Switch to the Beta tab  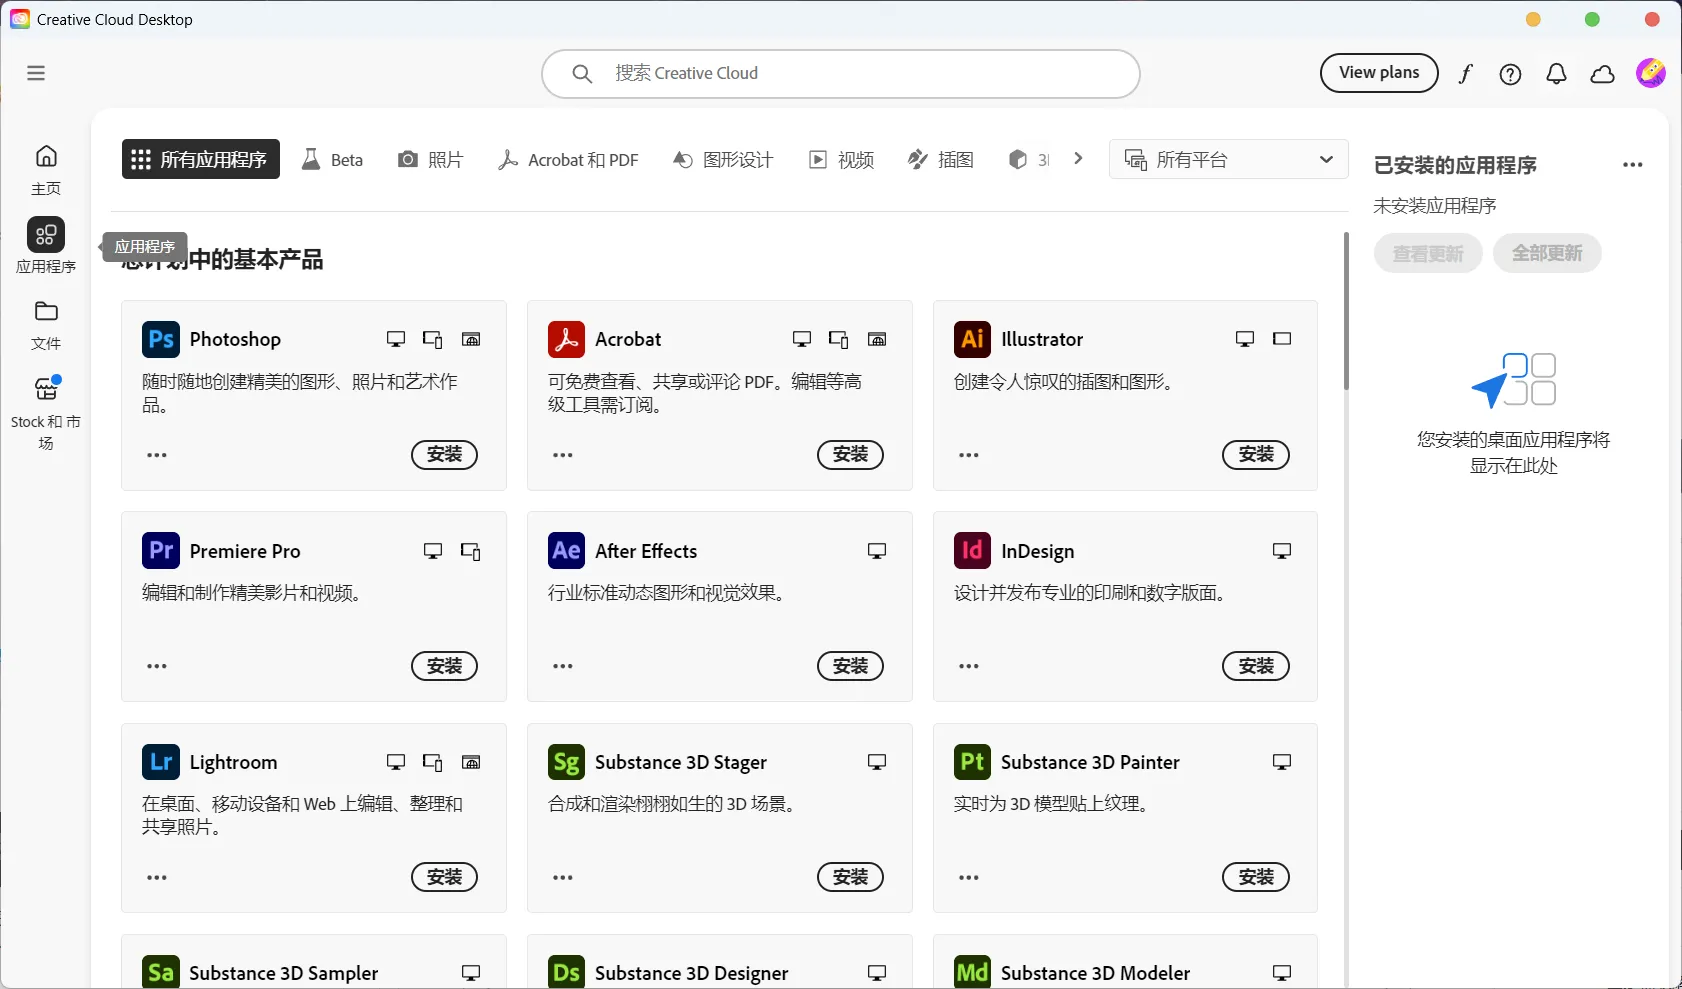pos(333,160)
